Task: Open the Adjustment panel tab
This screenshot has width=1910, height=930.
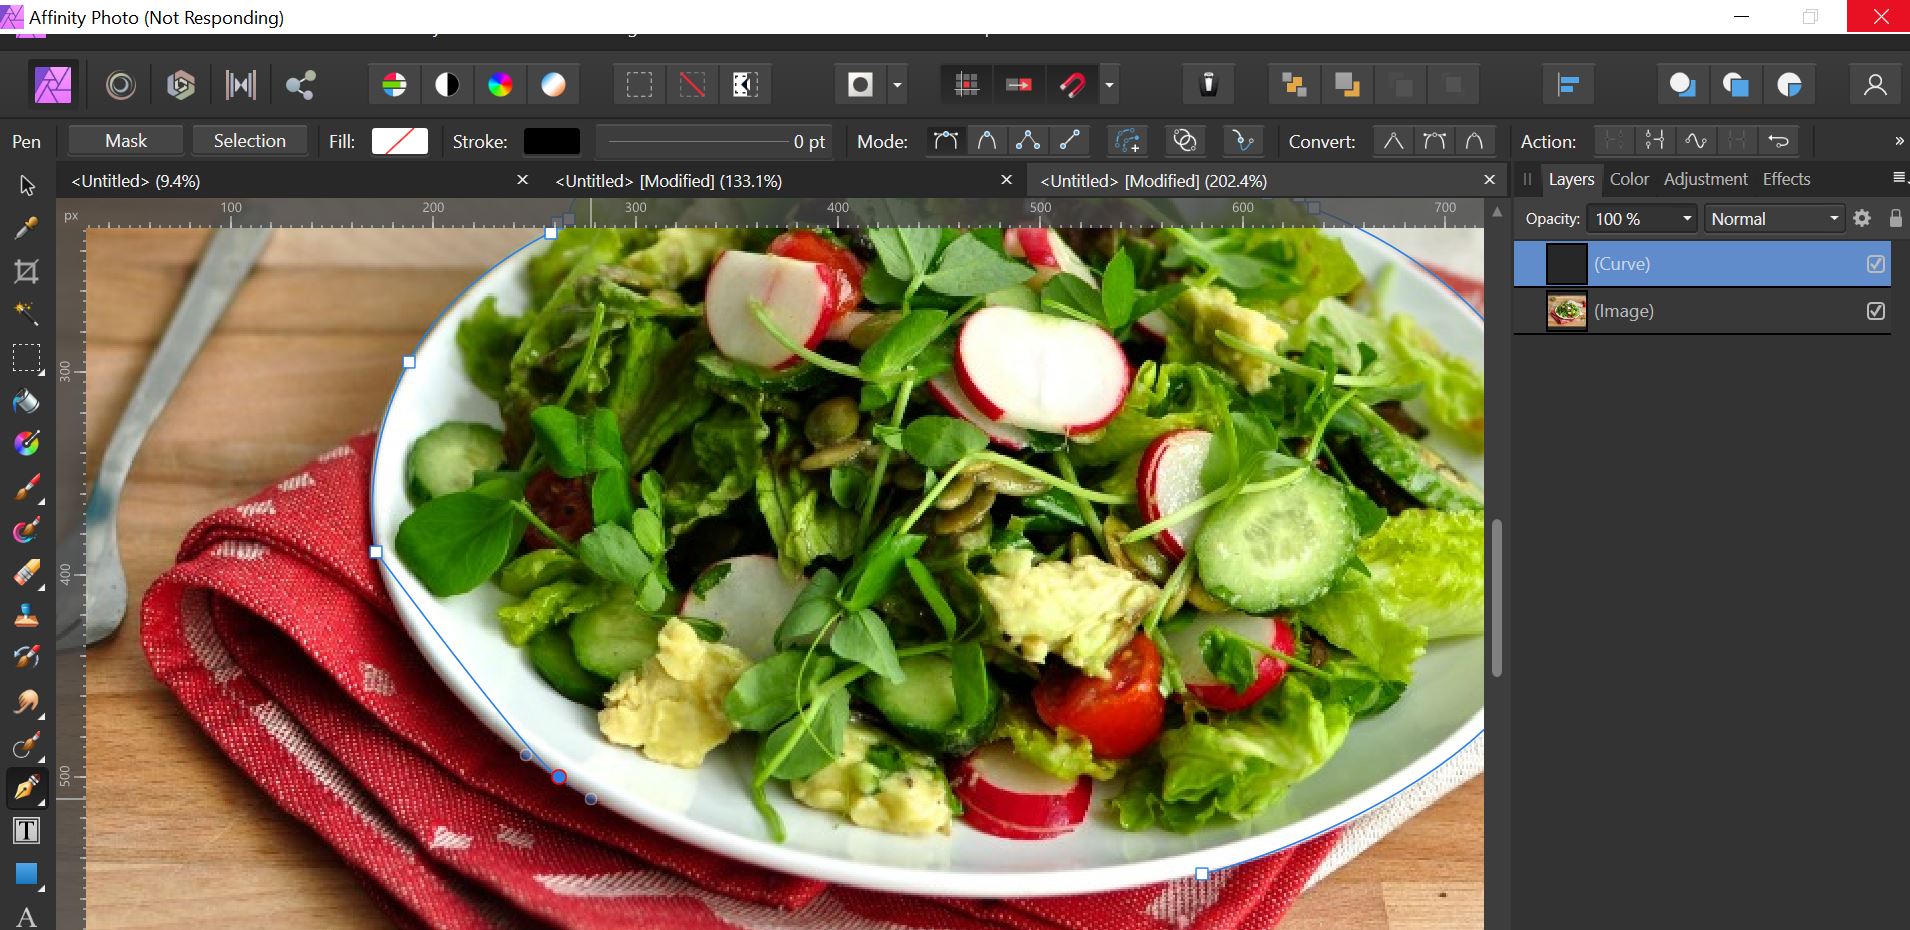Action: tap(1705, 179)
